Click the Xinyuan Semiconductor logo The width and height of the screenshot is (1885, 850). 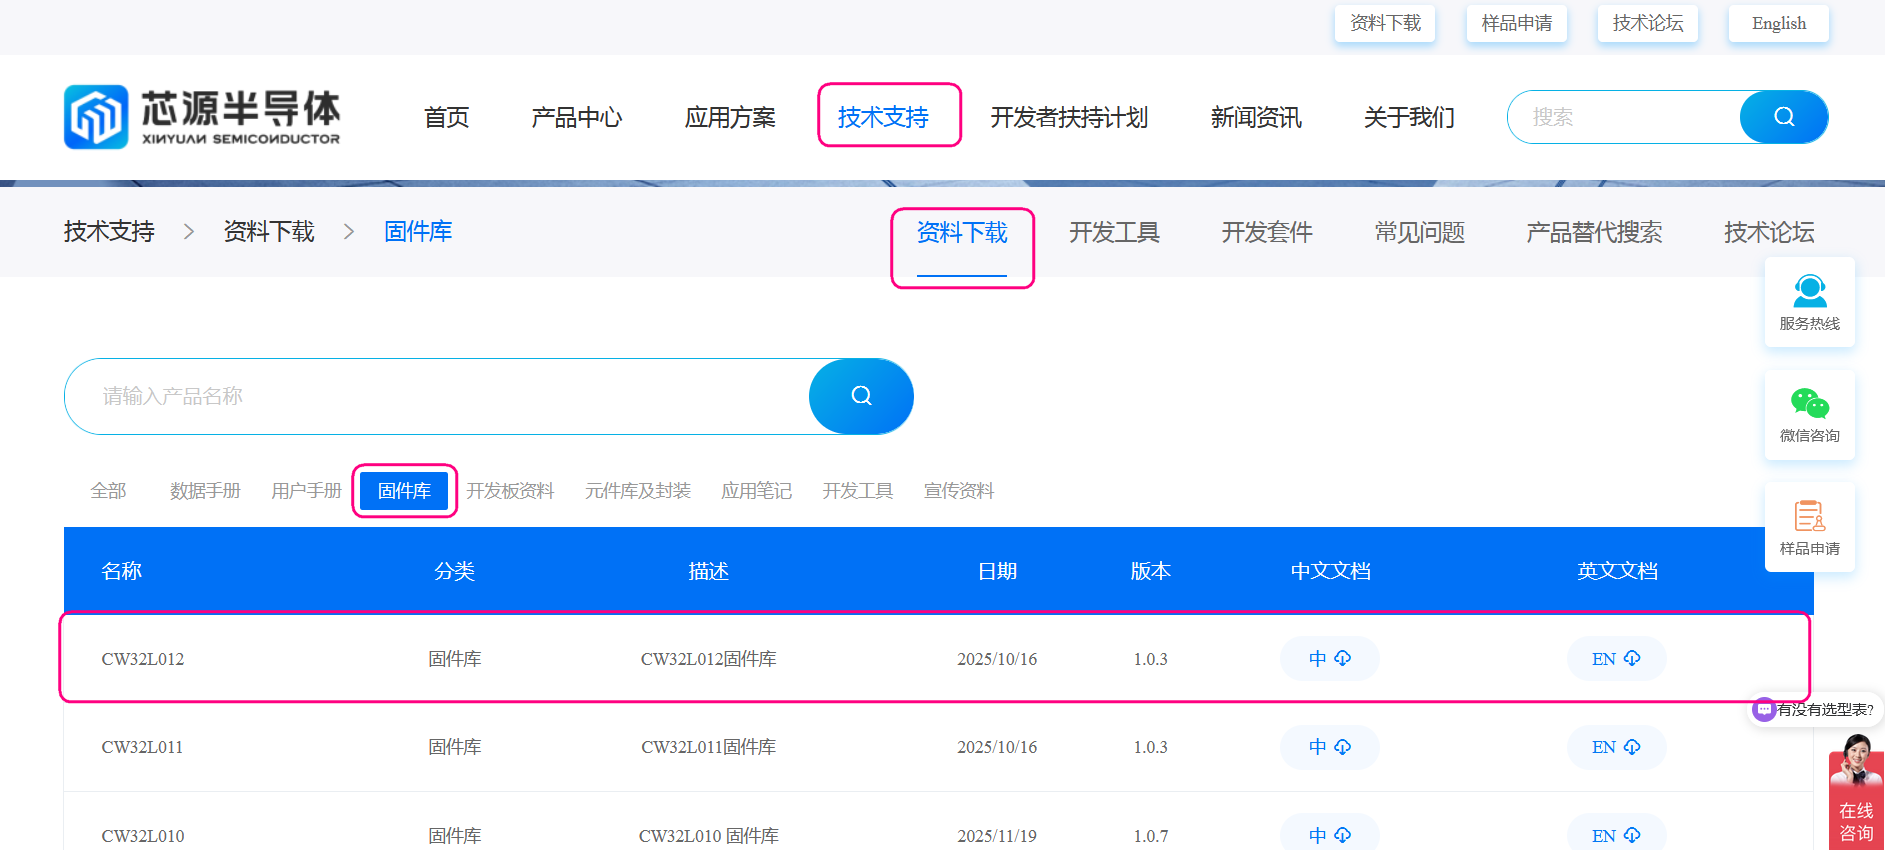[x=202, y=117]
